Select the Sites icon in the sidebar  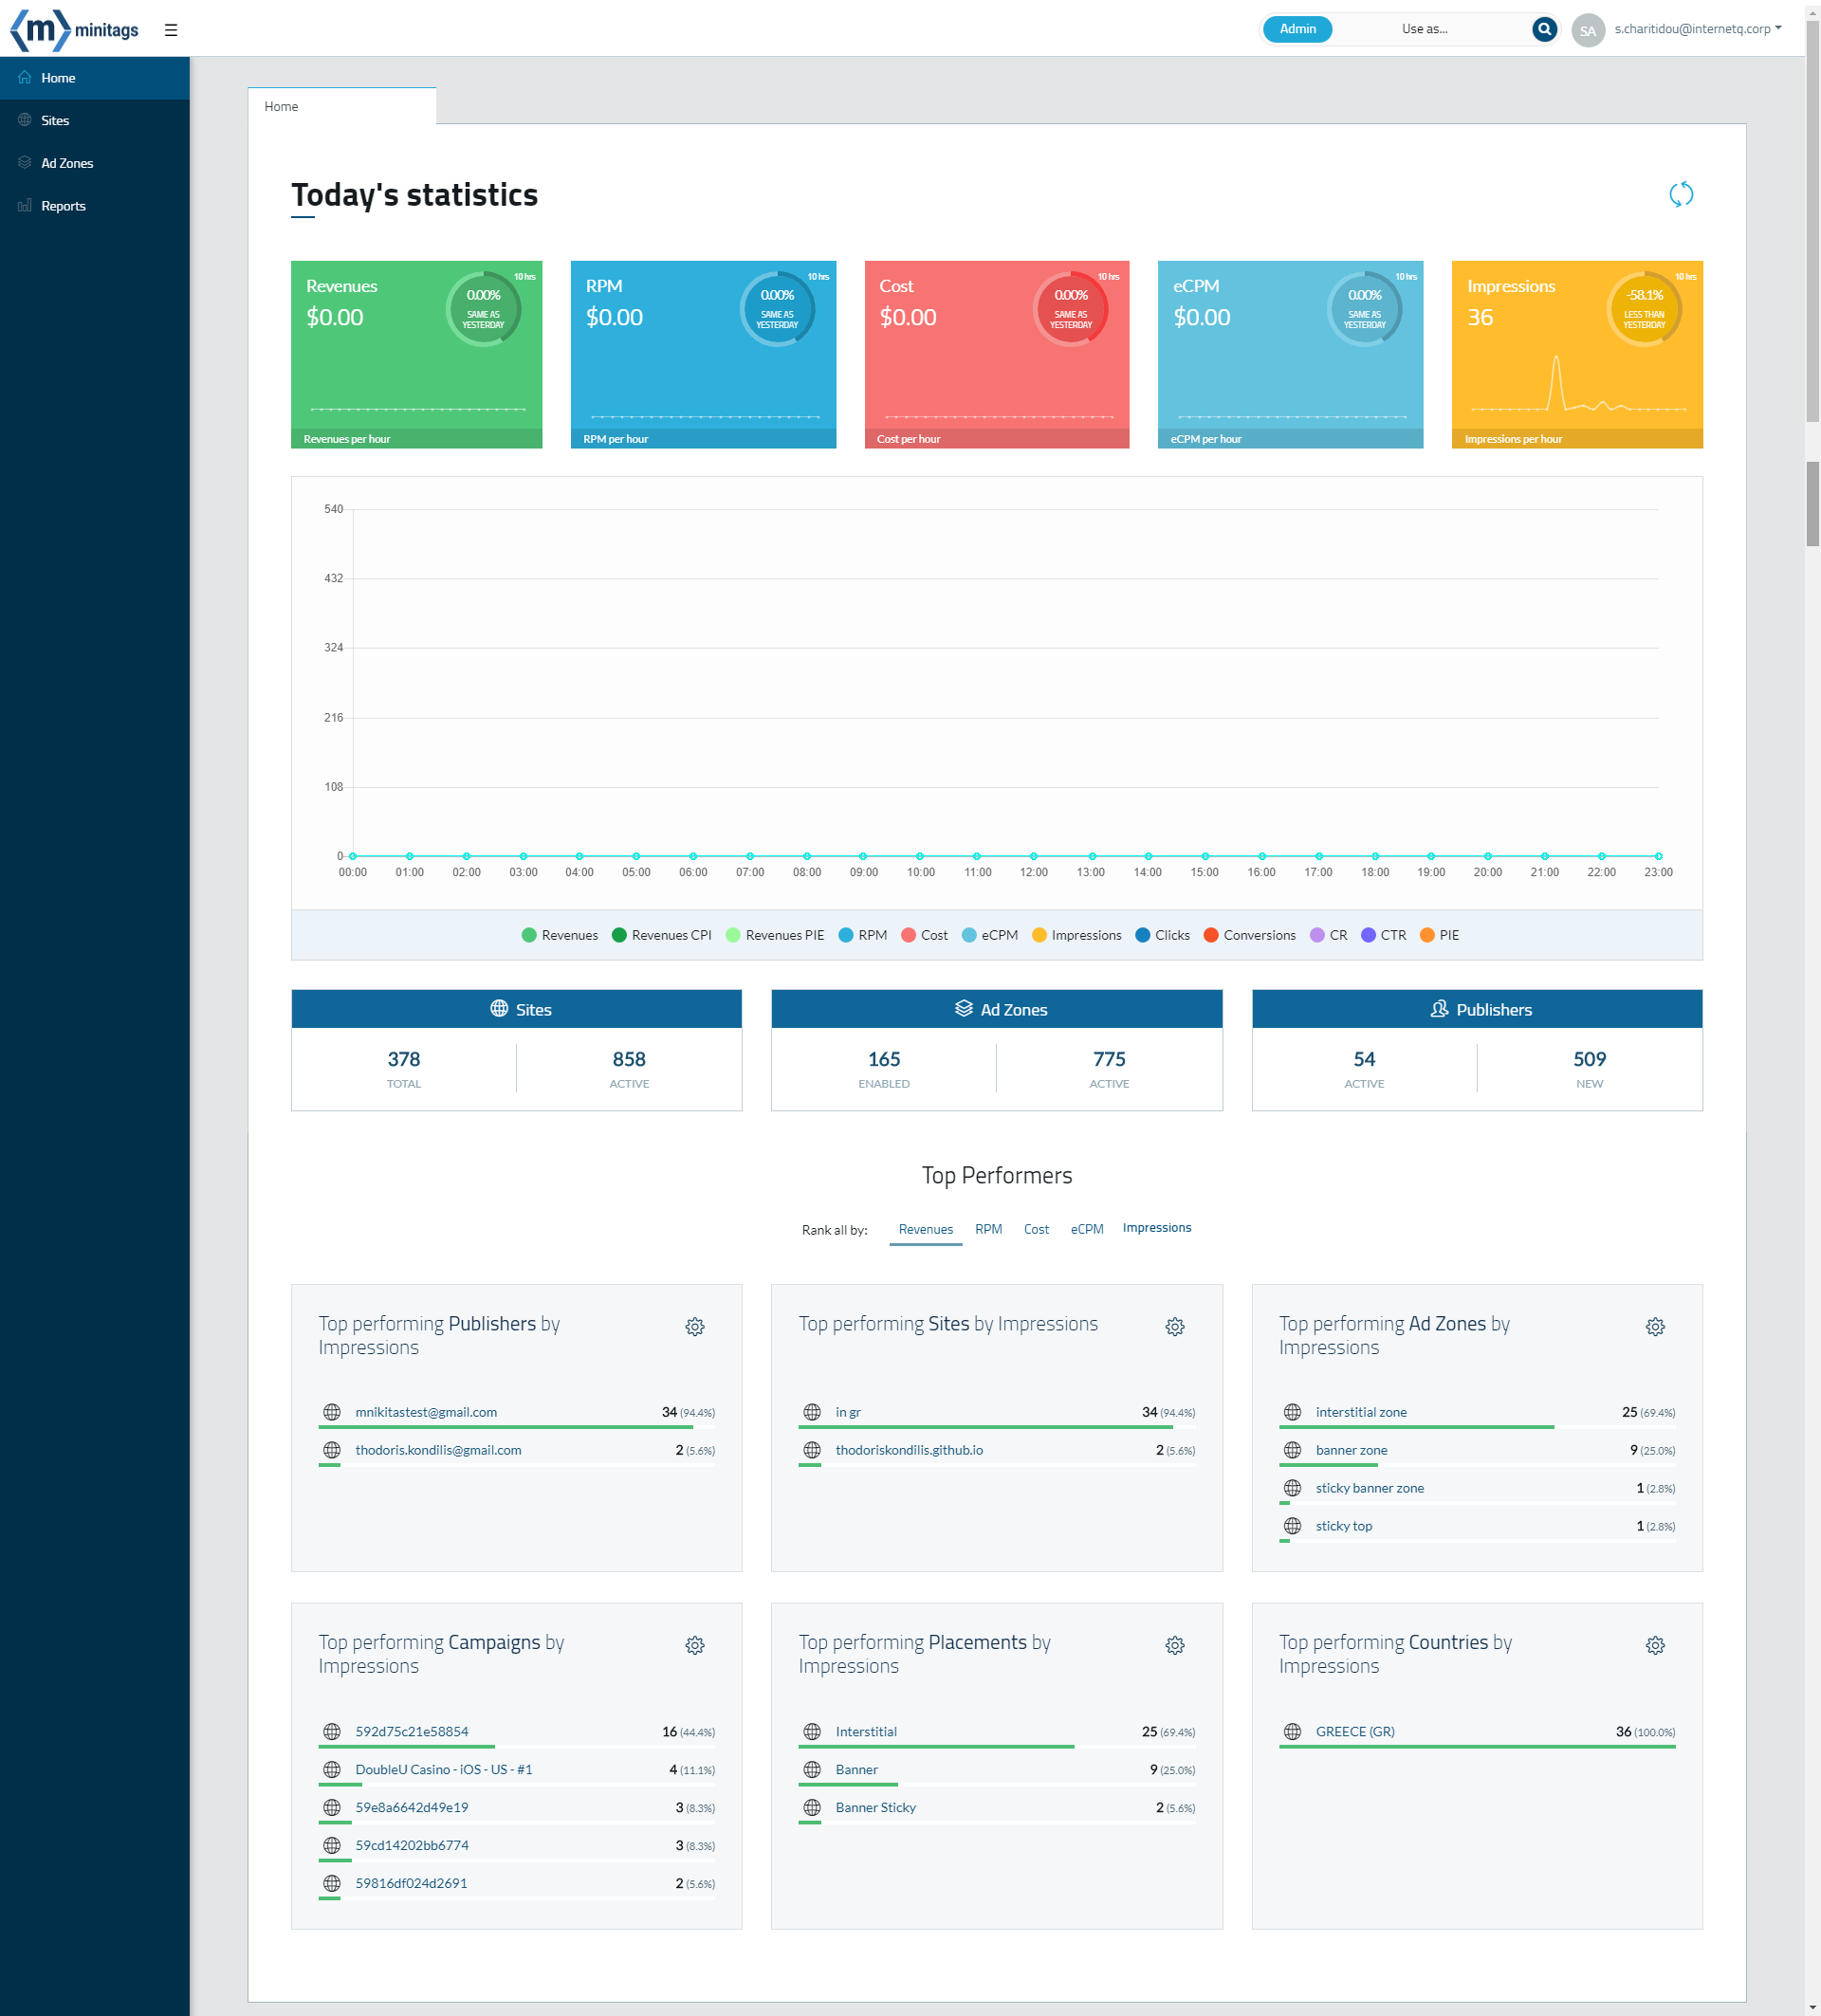point(23,120)
